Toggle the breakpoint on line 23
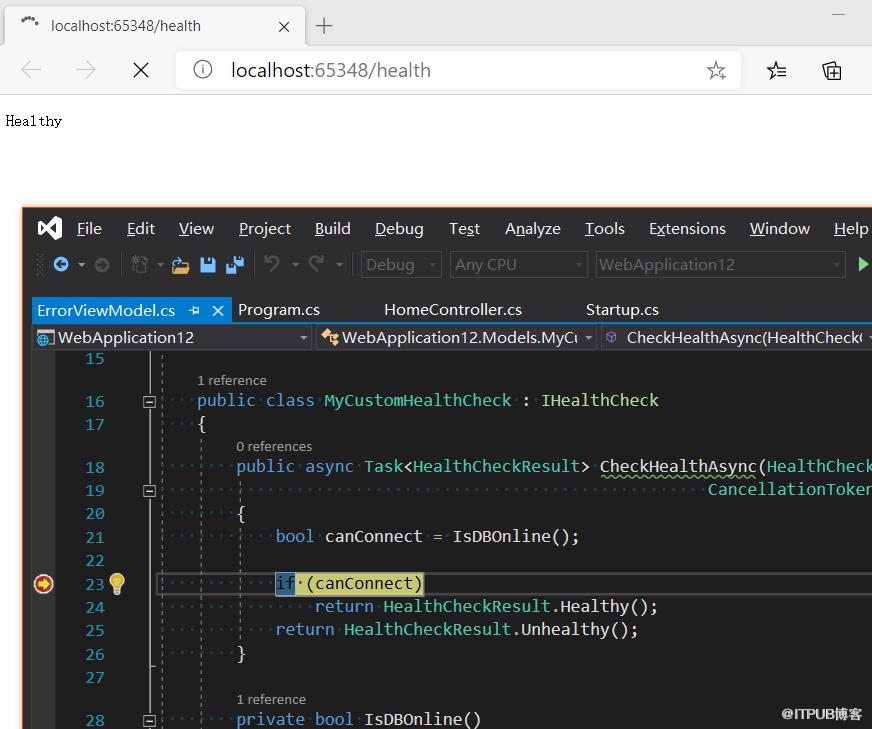The height and width of the screenshot is (729, 872). click(x=43, y=584)
